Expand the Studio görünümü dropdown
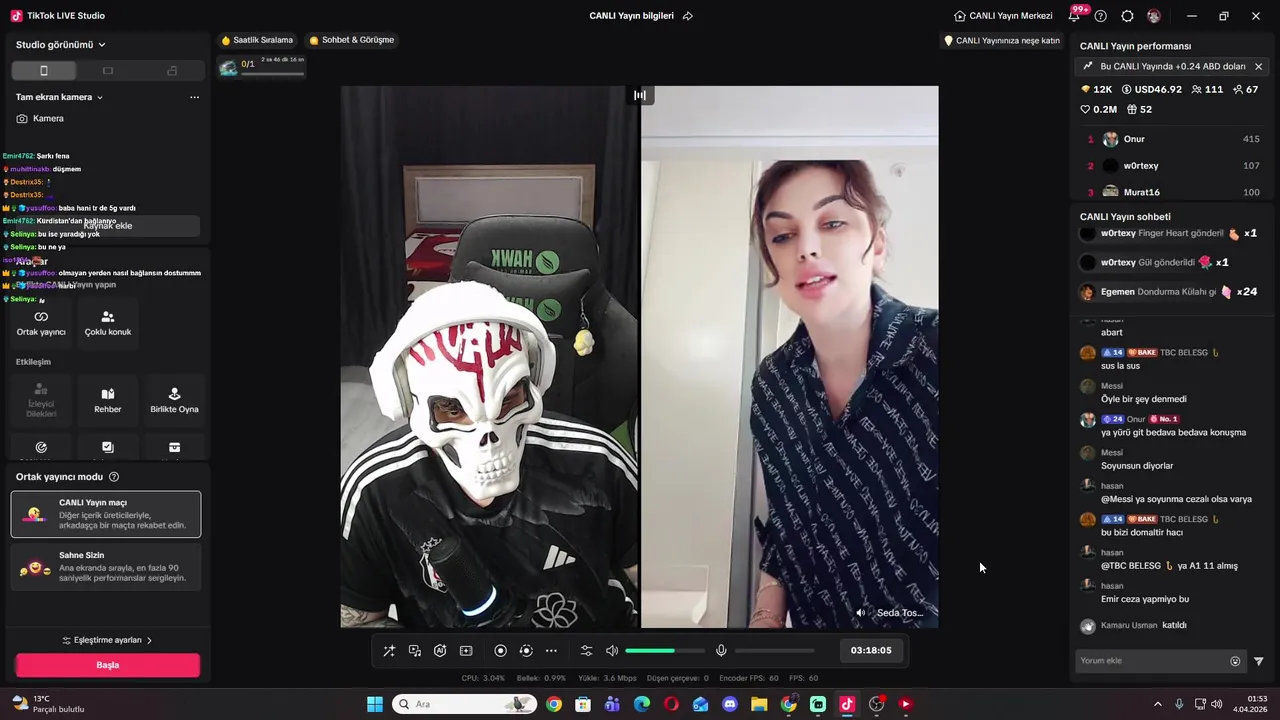This screenshot has width=1280, height=720. point(61,45)
